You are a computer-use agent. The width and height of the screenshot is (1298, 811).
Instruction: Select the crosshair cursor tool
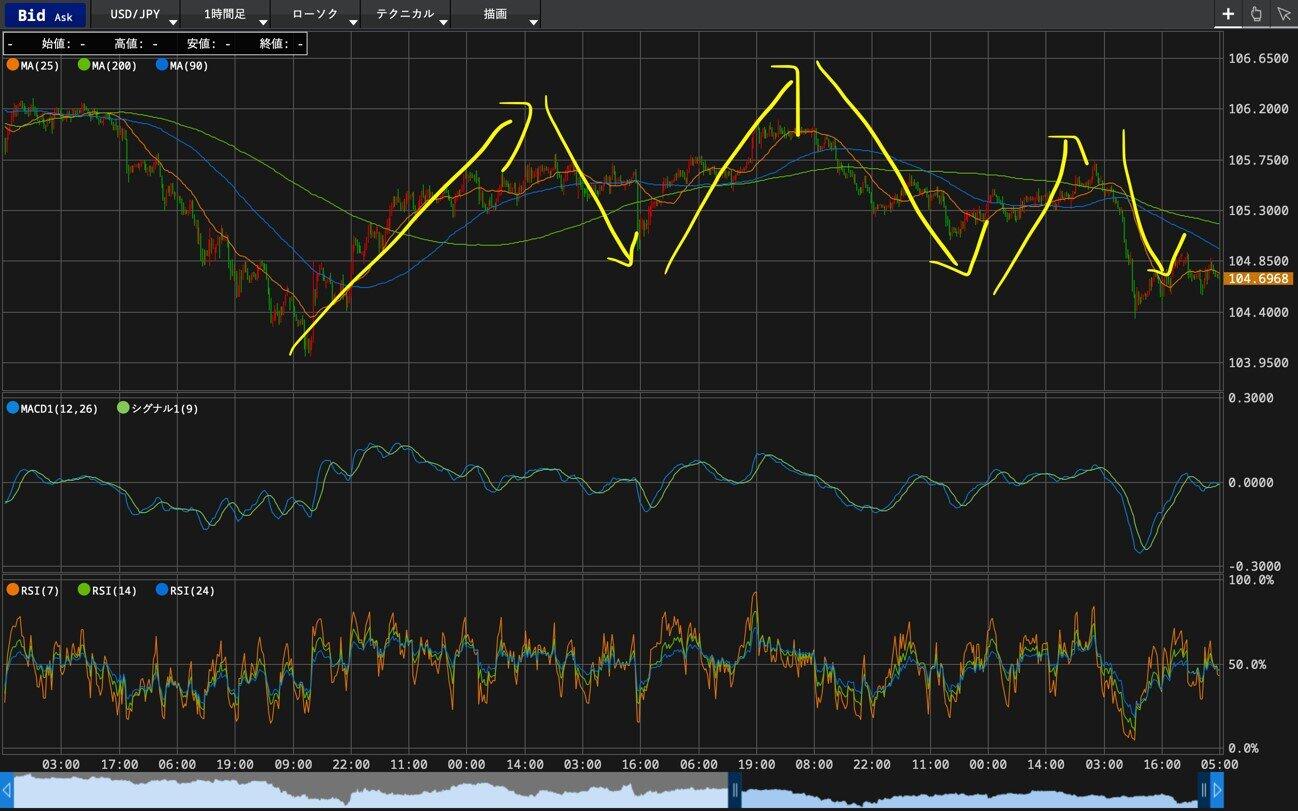click(x=1229, y=14)
